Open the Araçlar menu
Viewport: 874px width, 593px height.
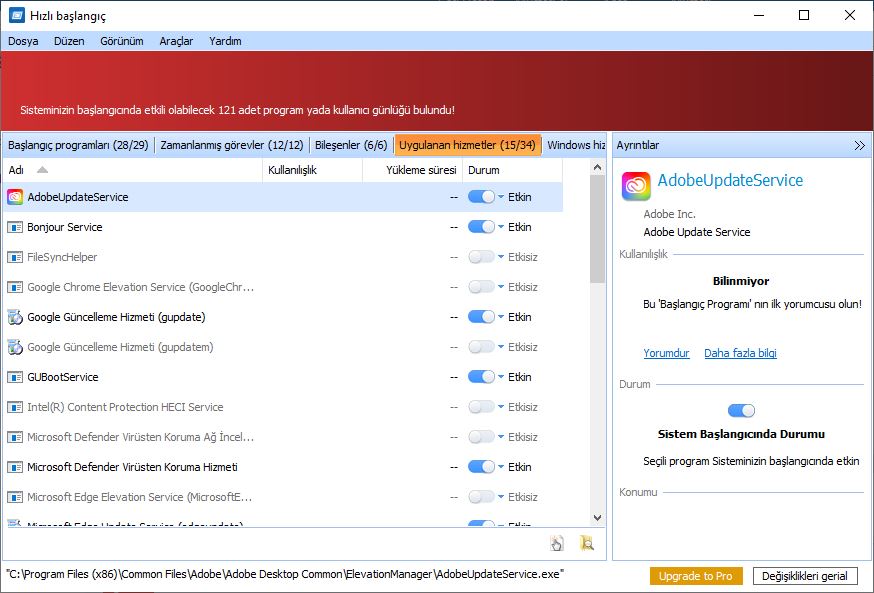pyautogui.click(x=176, y=41)
